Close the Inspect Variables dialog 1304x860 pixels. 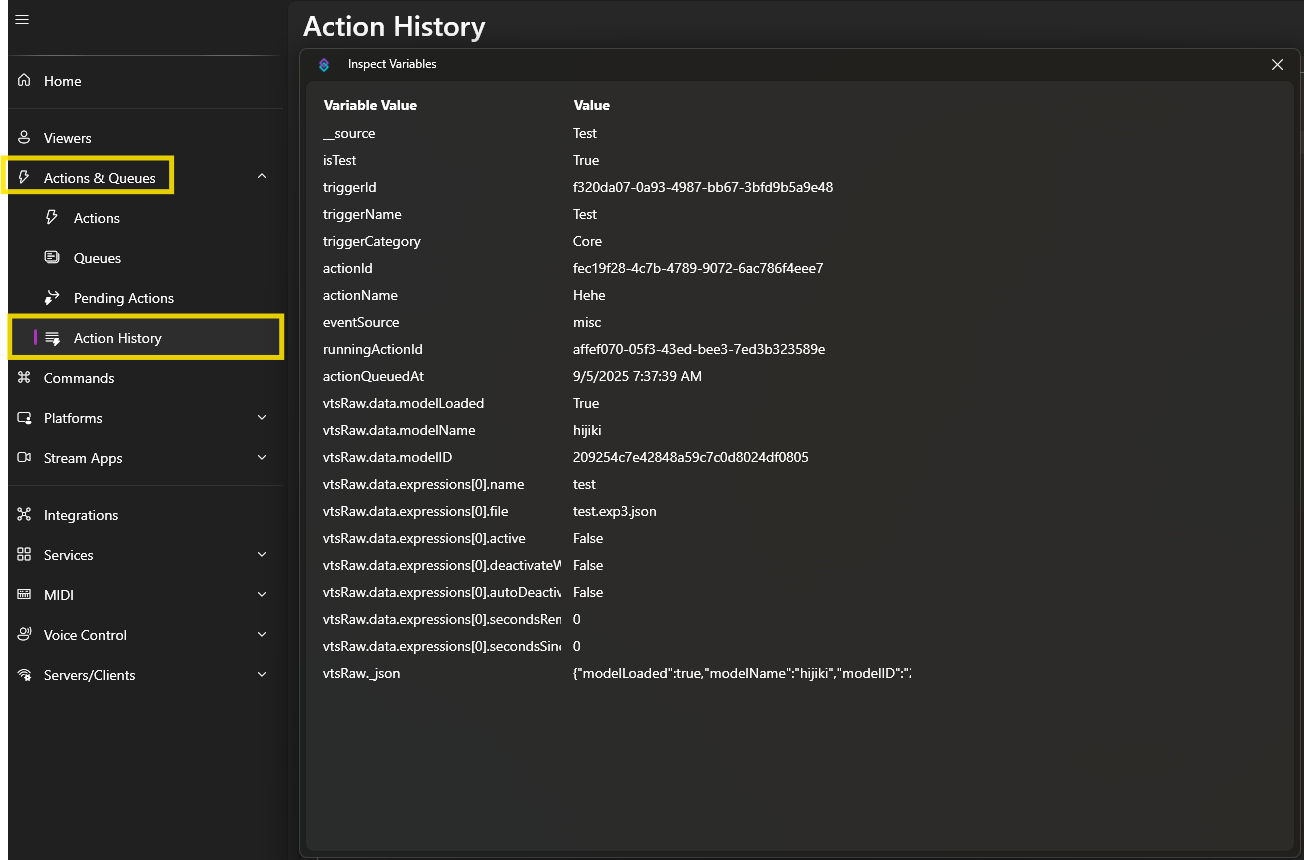1277,64
